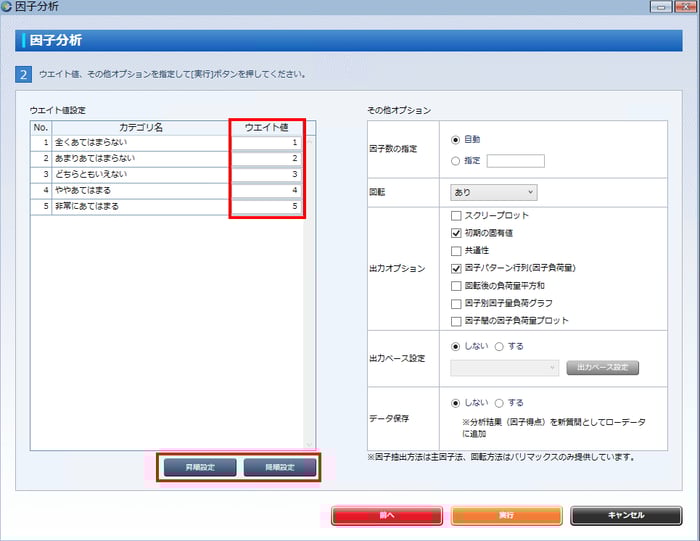Screen dimensions: 700x541
Task: Uncheck the 初期の固有値 checkbox
Action: (456, 233)
